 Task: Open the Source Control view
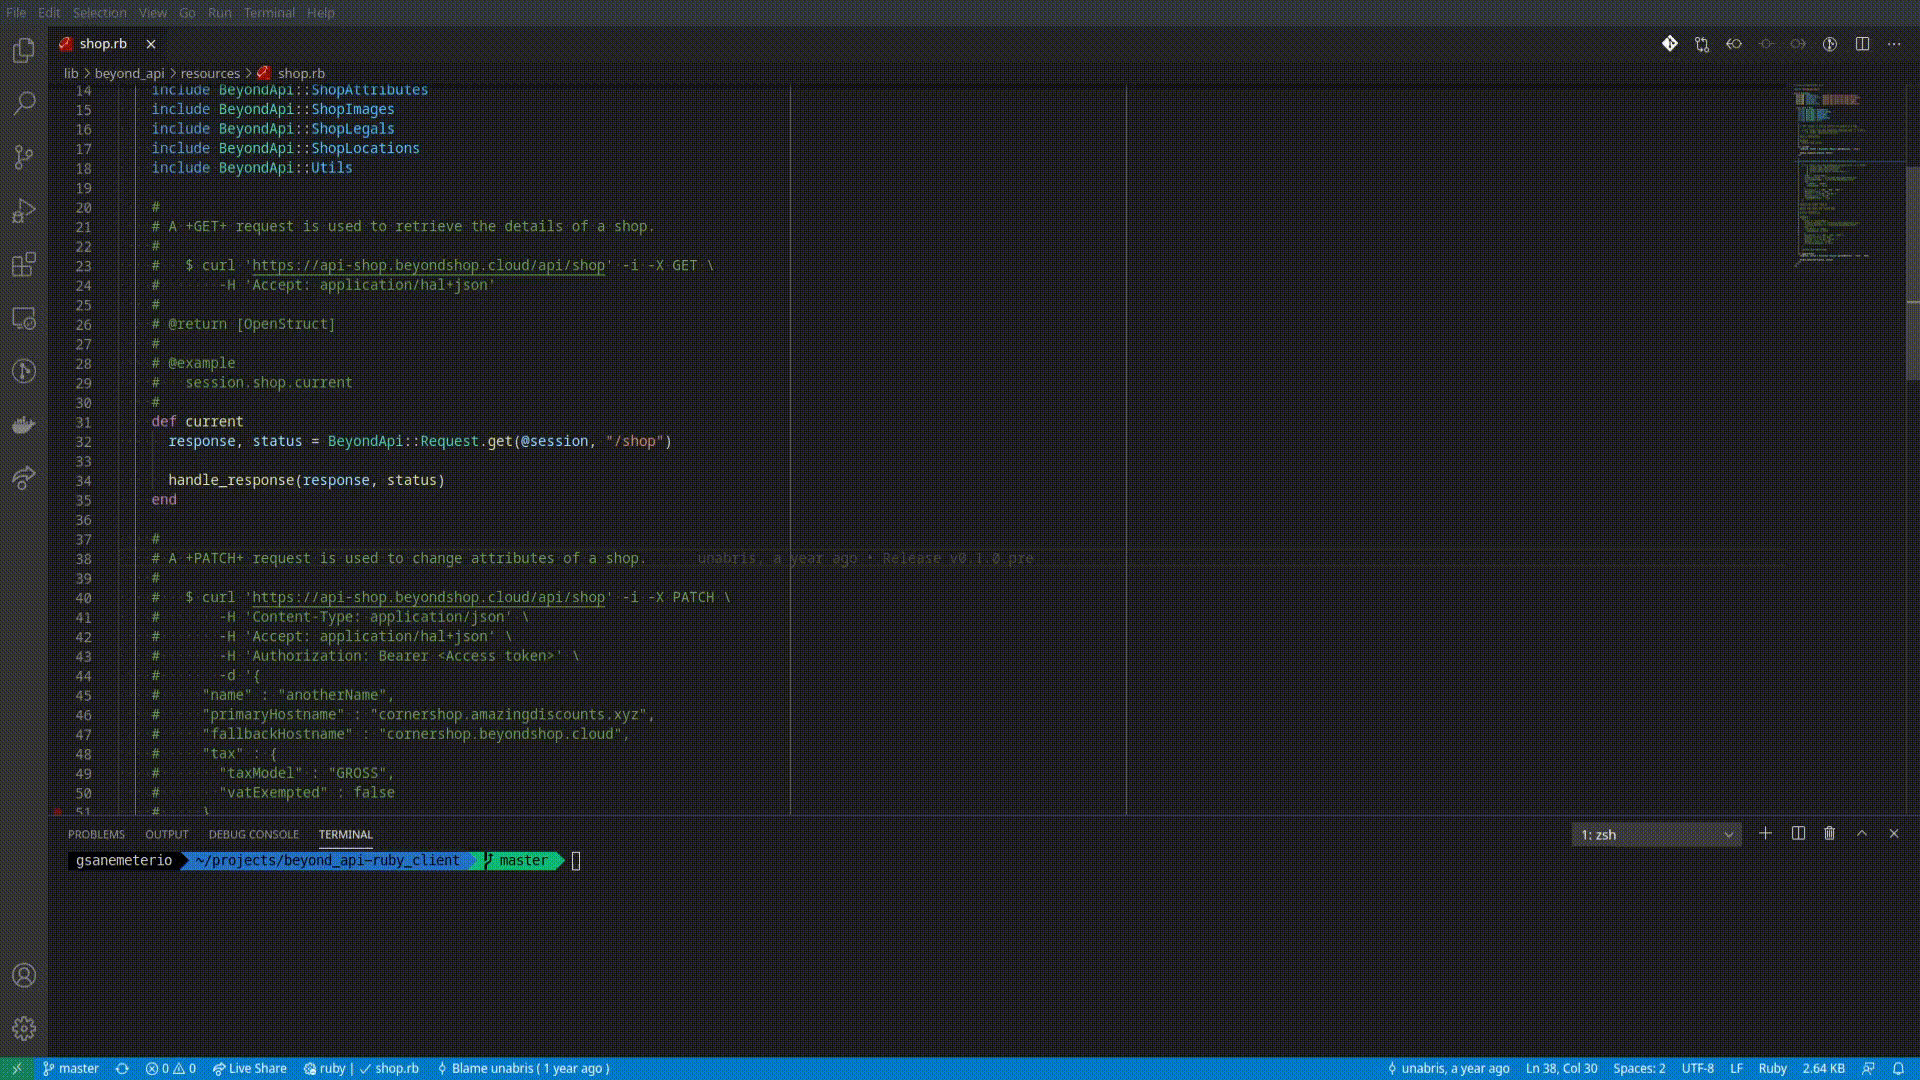[x=24, y=157]
